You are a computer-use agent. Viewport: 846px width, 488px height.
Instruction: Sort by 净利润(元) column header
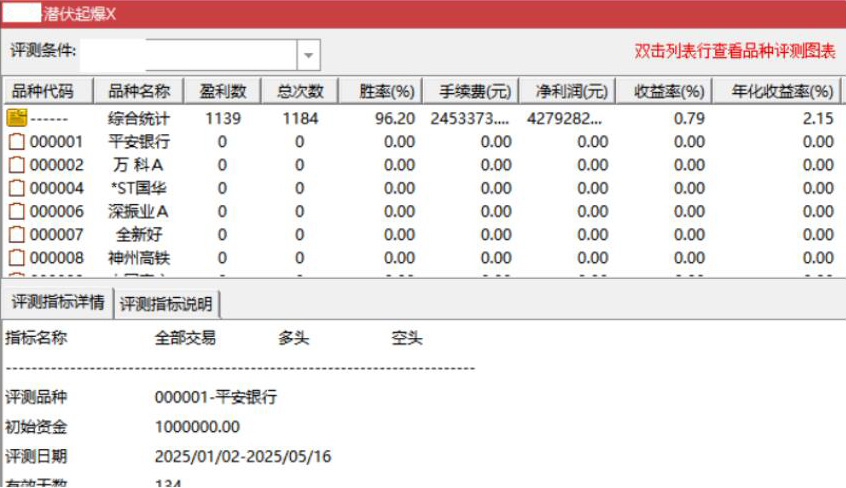click(x=567, y=91)
